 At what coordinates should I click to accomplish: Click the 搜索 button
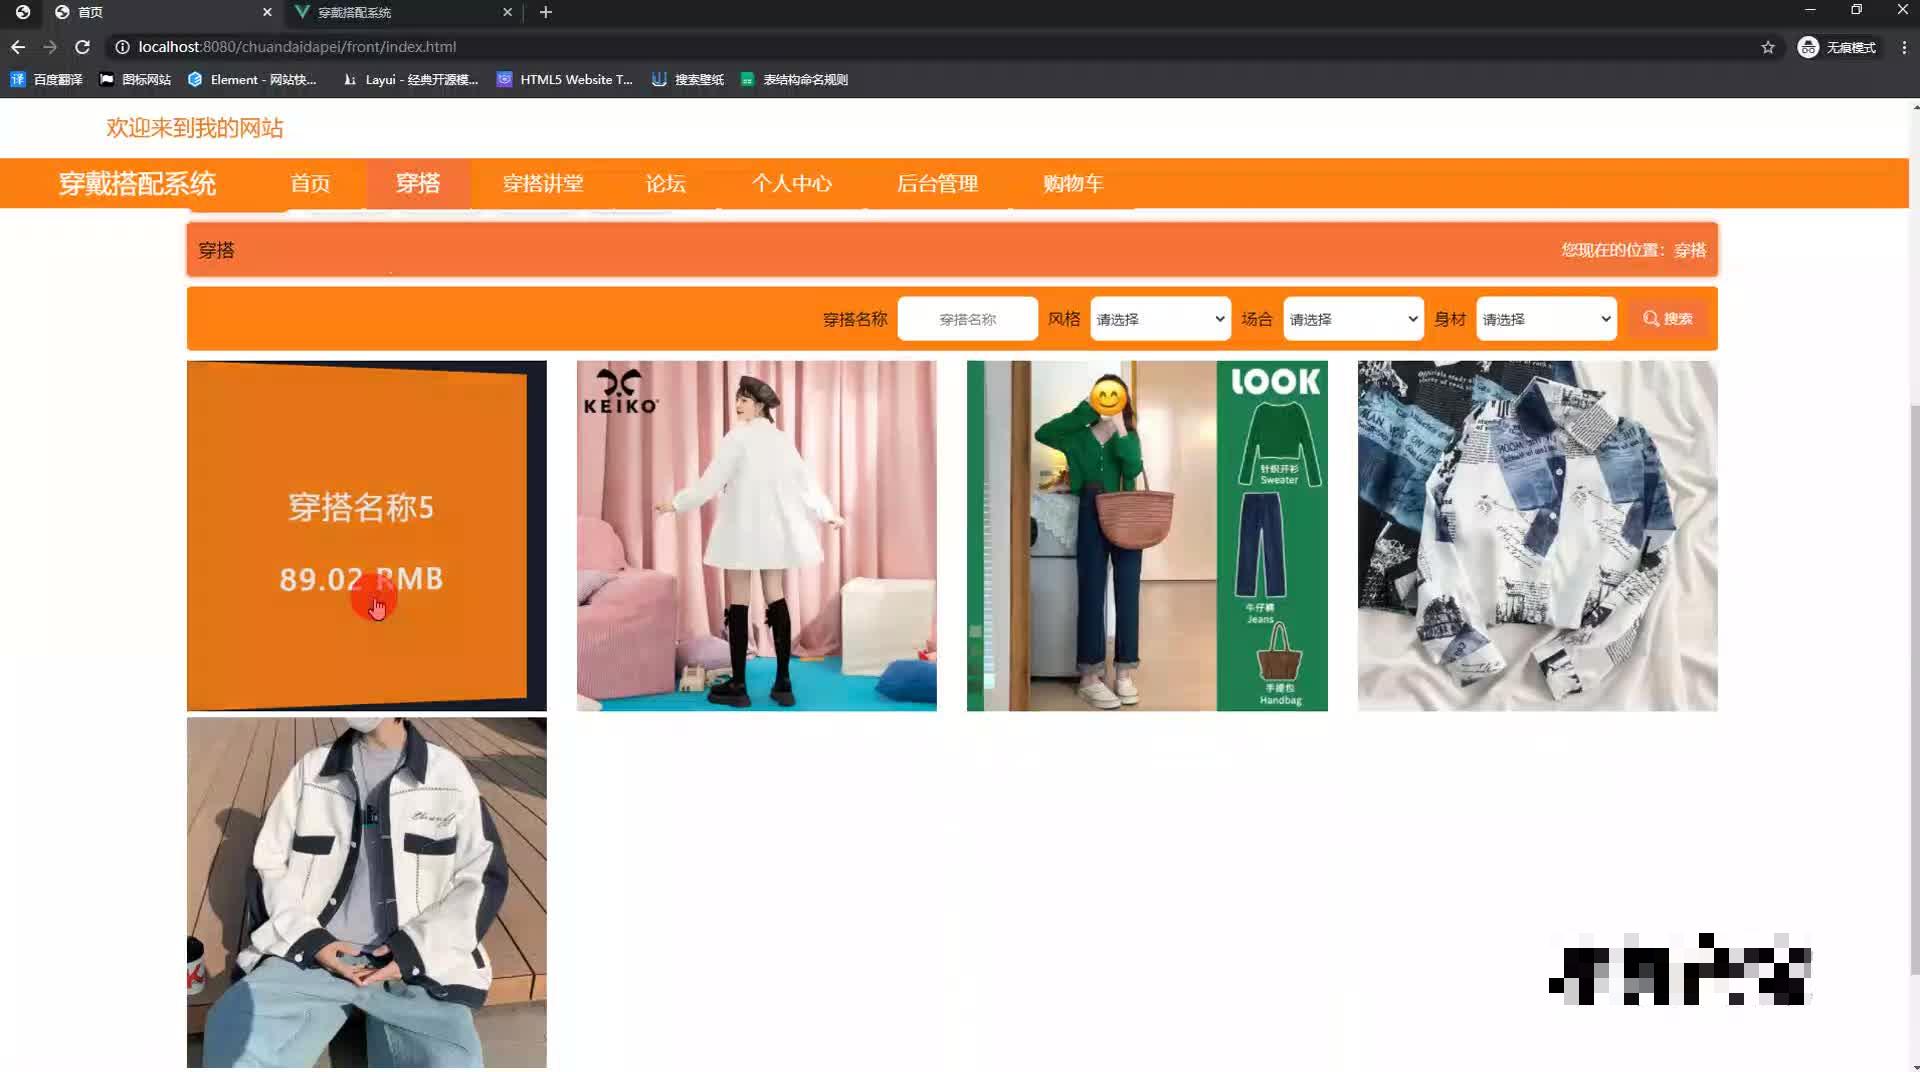coord(1668,319)
